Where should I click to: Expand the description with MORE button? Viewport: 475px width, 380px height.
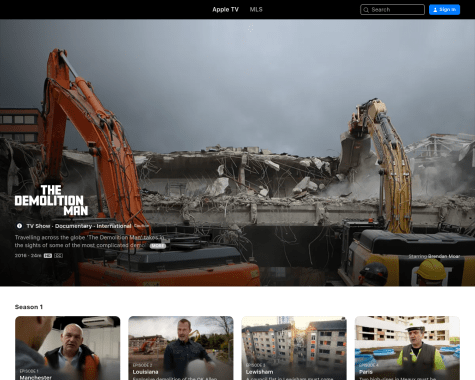tap(158, 246)
